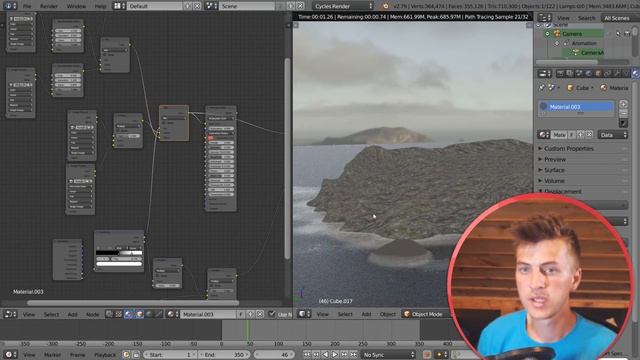Open Object menu in 3D viewport header
Image resolution: width=640 pixels, height=360 pixels.
[x=387, y=314]
